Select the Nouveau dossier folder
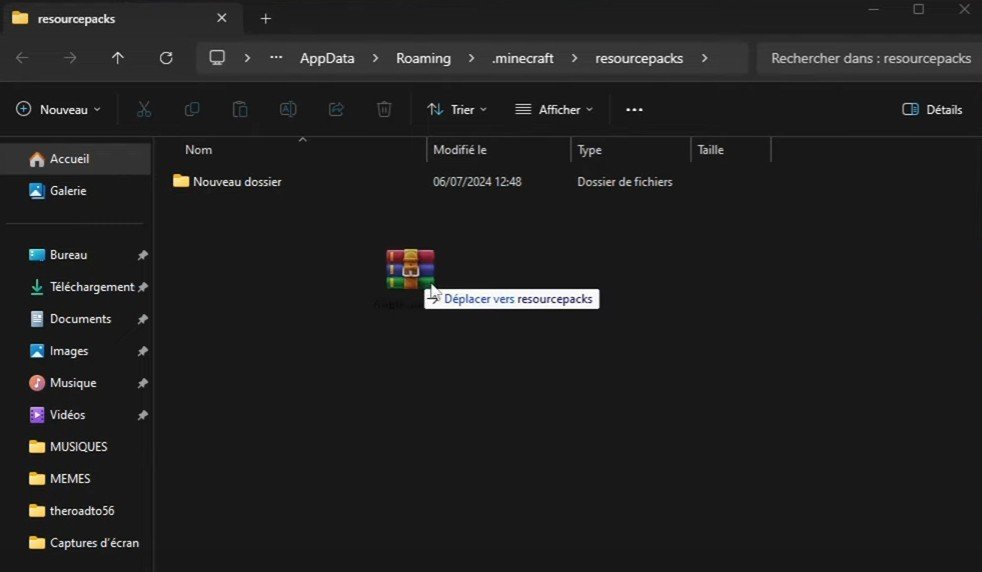 pos(237,182)
